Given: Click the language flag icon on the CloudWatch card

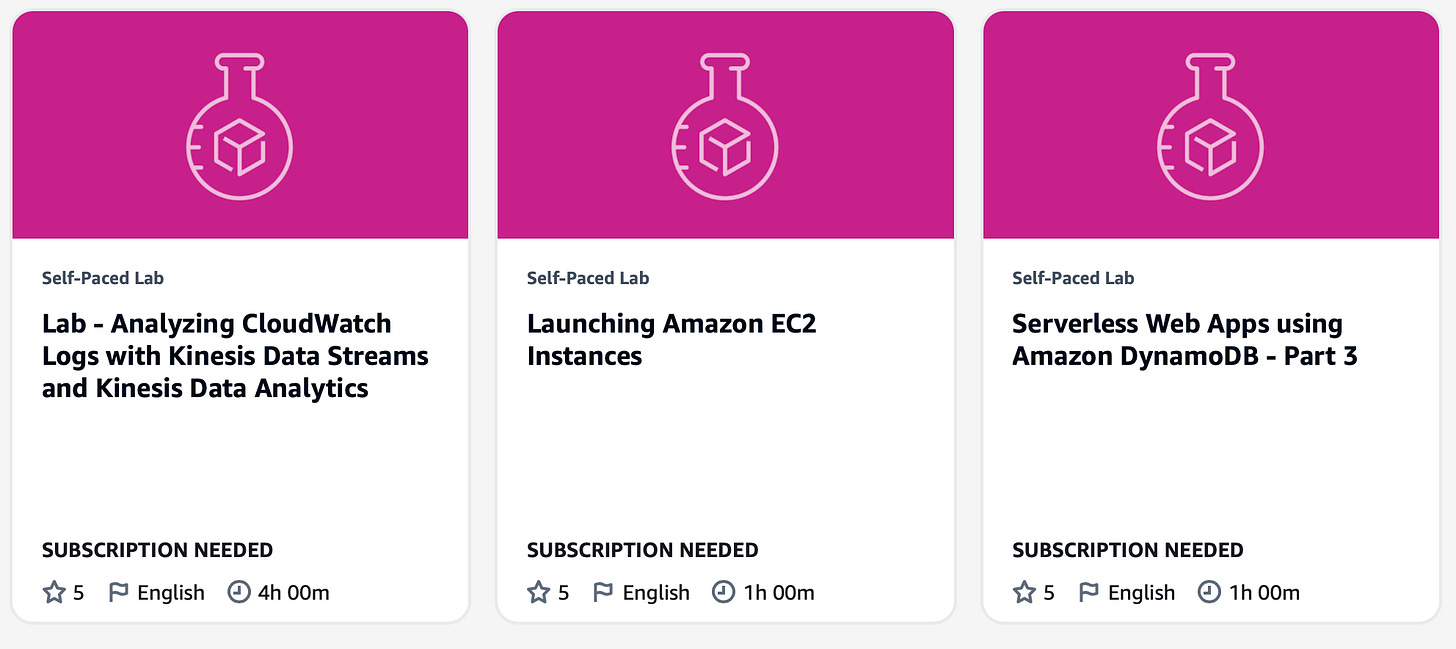Looking at the screenshot, I should [118, 593].
